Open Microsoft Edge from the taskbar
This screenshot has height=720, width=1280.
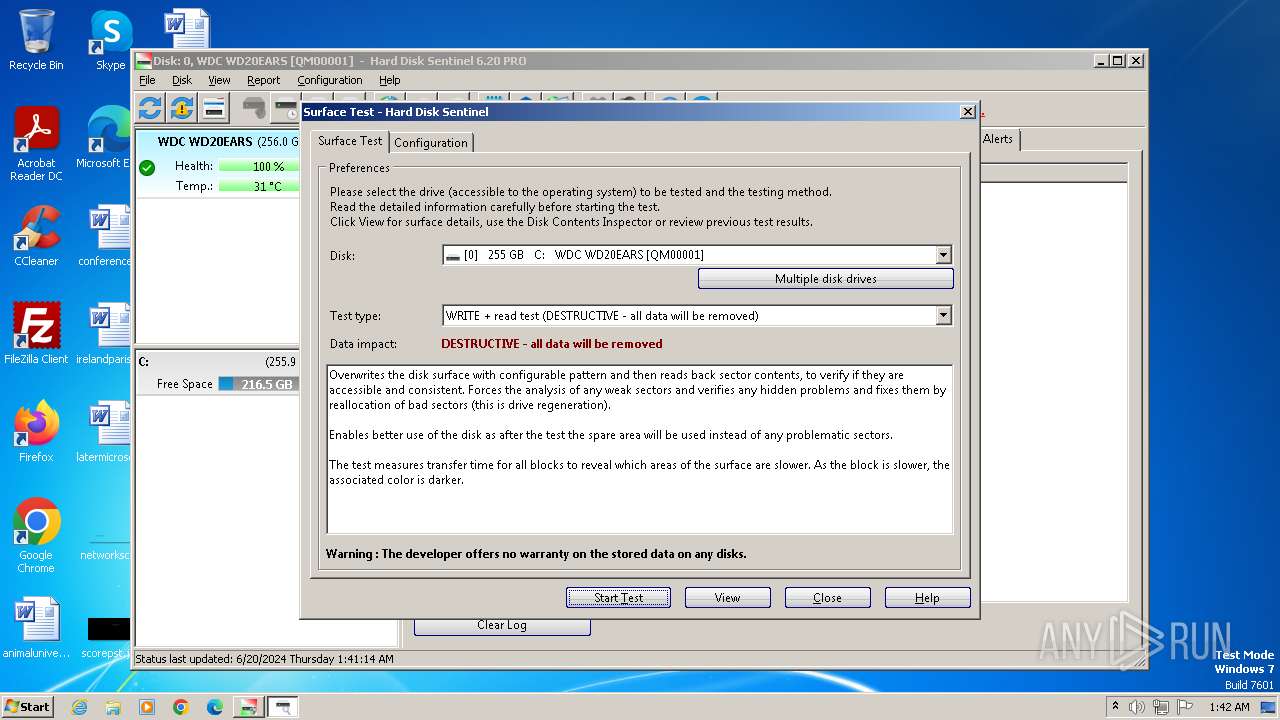click(215, 707)
